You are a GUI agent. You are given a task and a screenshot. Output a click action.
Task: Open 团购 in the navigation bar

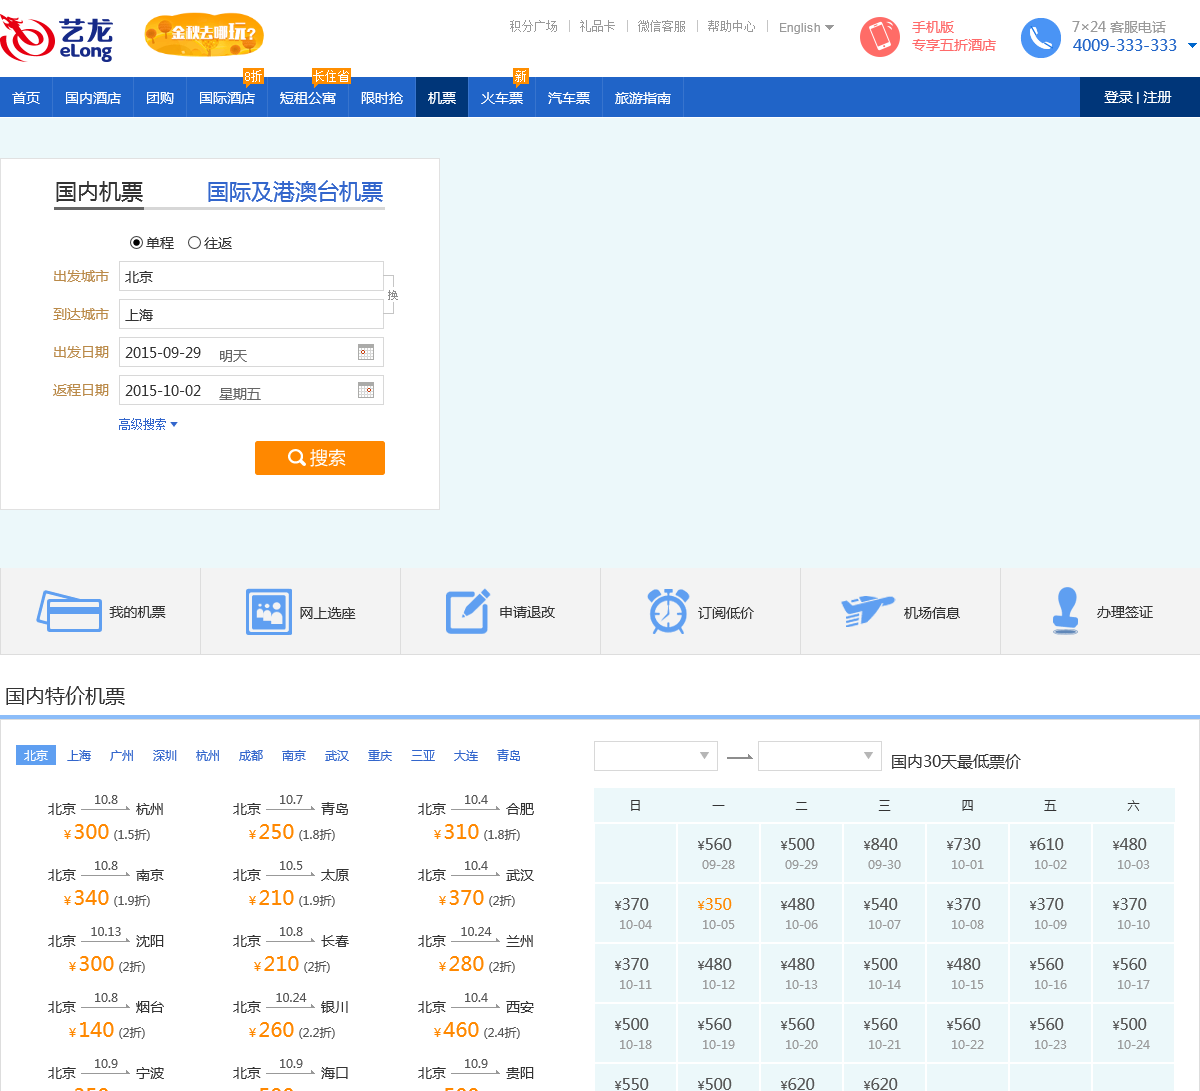click(x=160, y=98)
